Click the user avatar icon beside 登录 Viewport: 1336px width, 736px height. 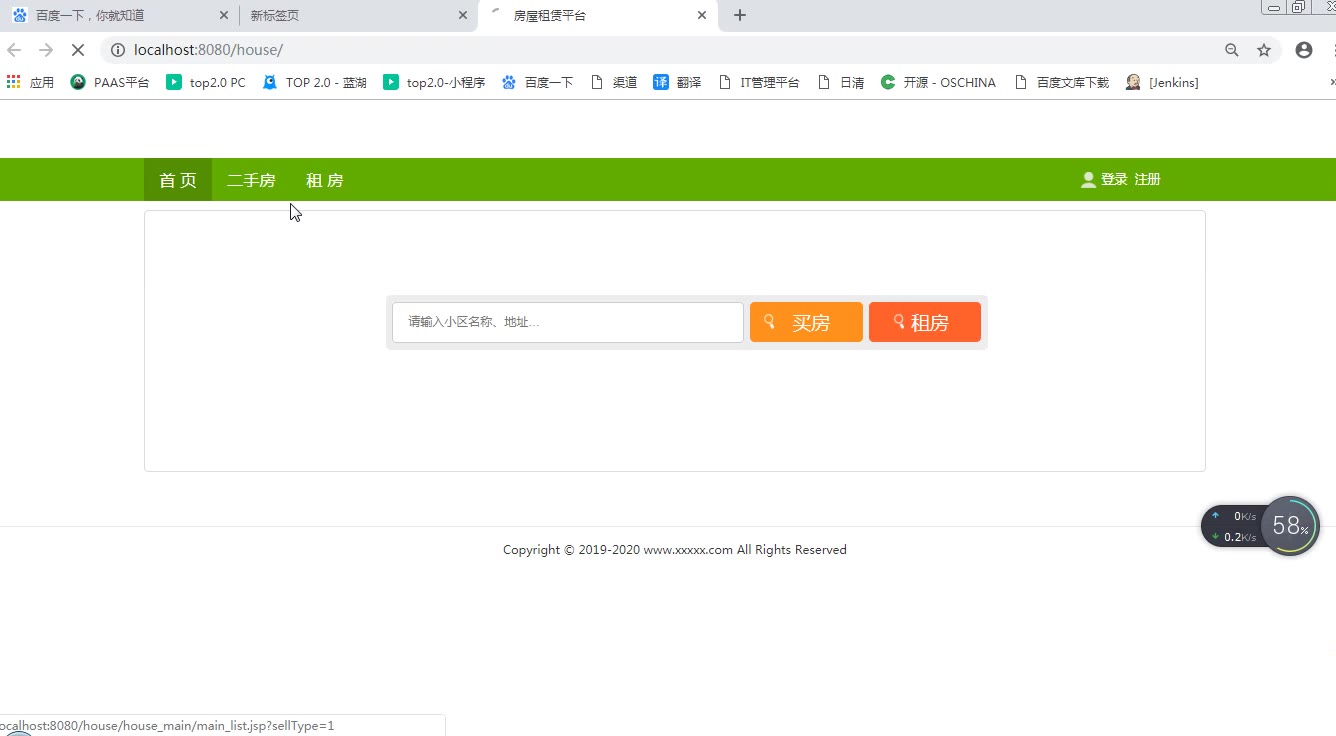pyautogui.click(x=1088, y=180)
